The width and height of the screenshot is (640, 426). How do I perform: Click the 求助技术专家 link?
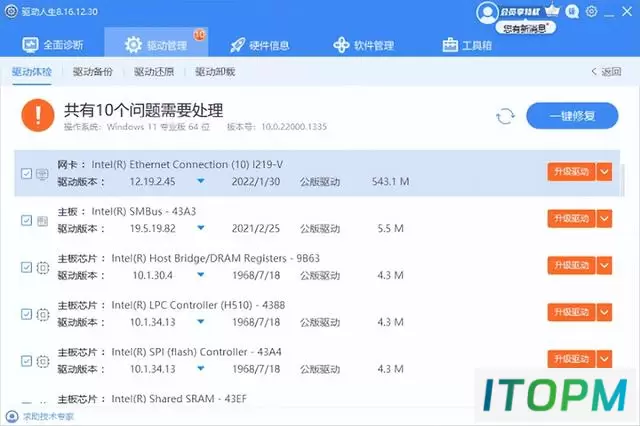pos(48,417)
